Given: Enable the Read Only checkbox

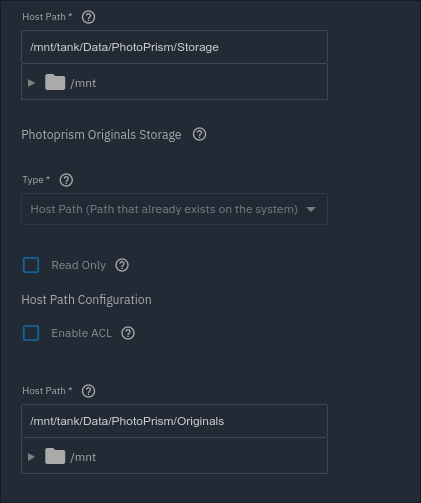Looking at the screenshot, I should (31, 265).
